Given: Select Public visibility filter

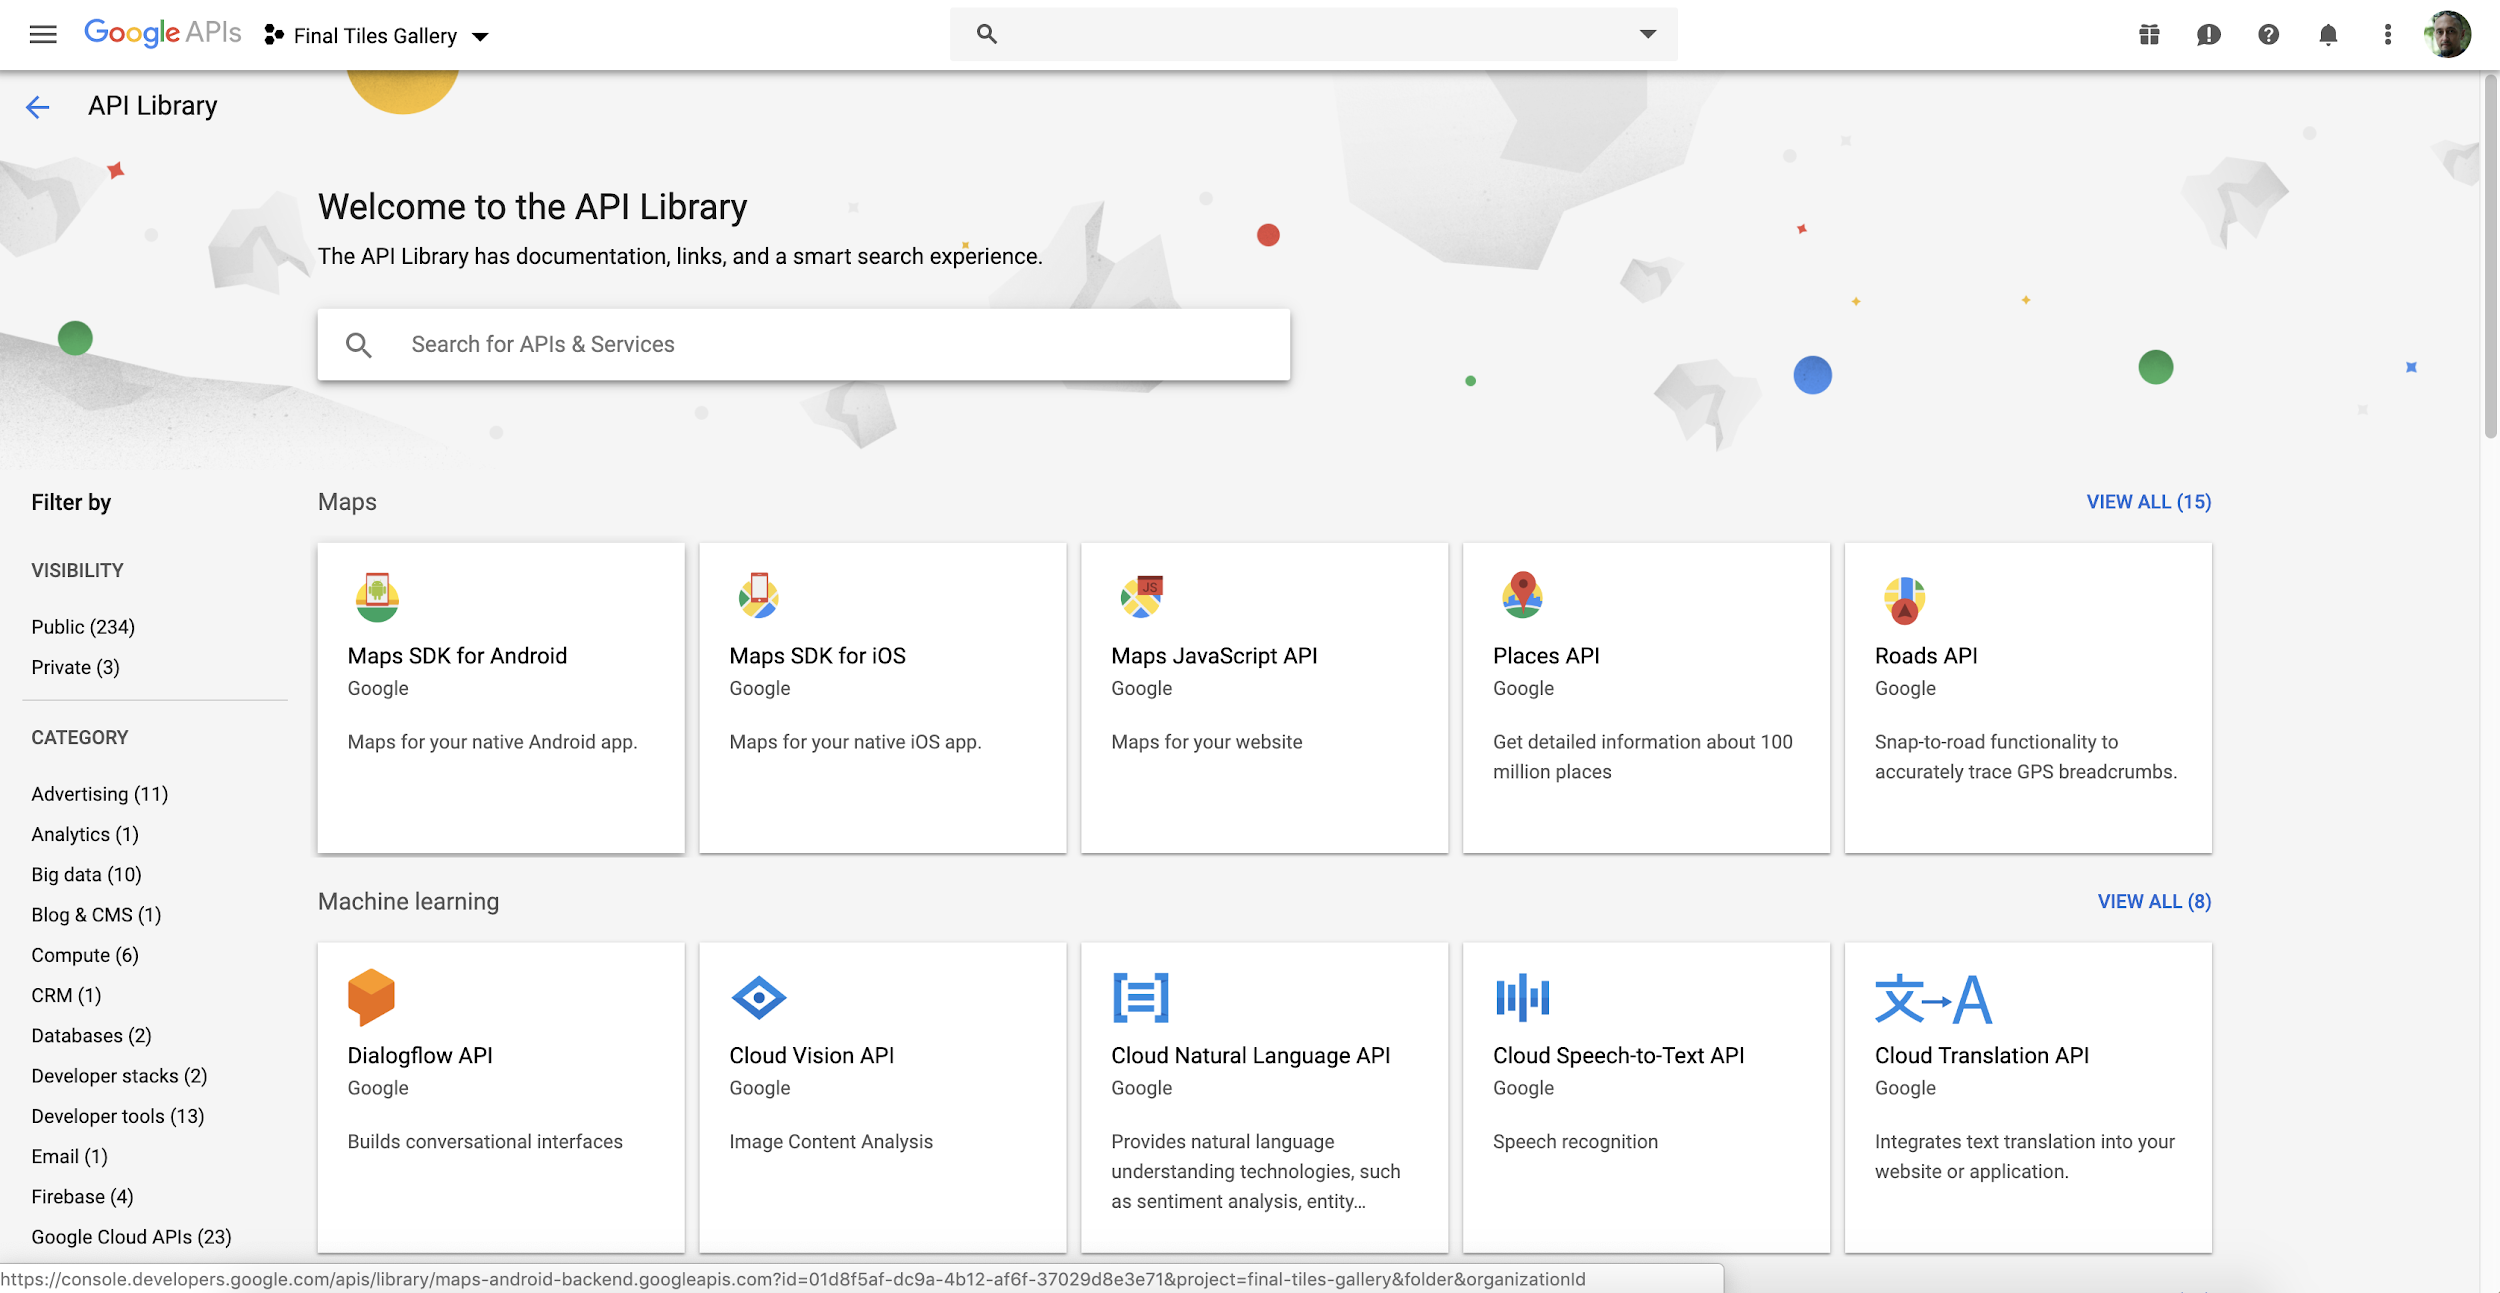Looking at the screenshot, I should point(82,625).
